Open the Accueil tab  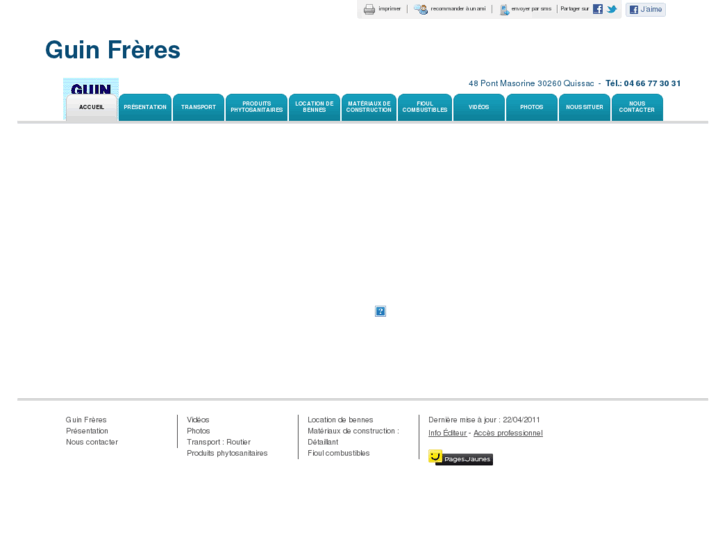point(91,108)
